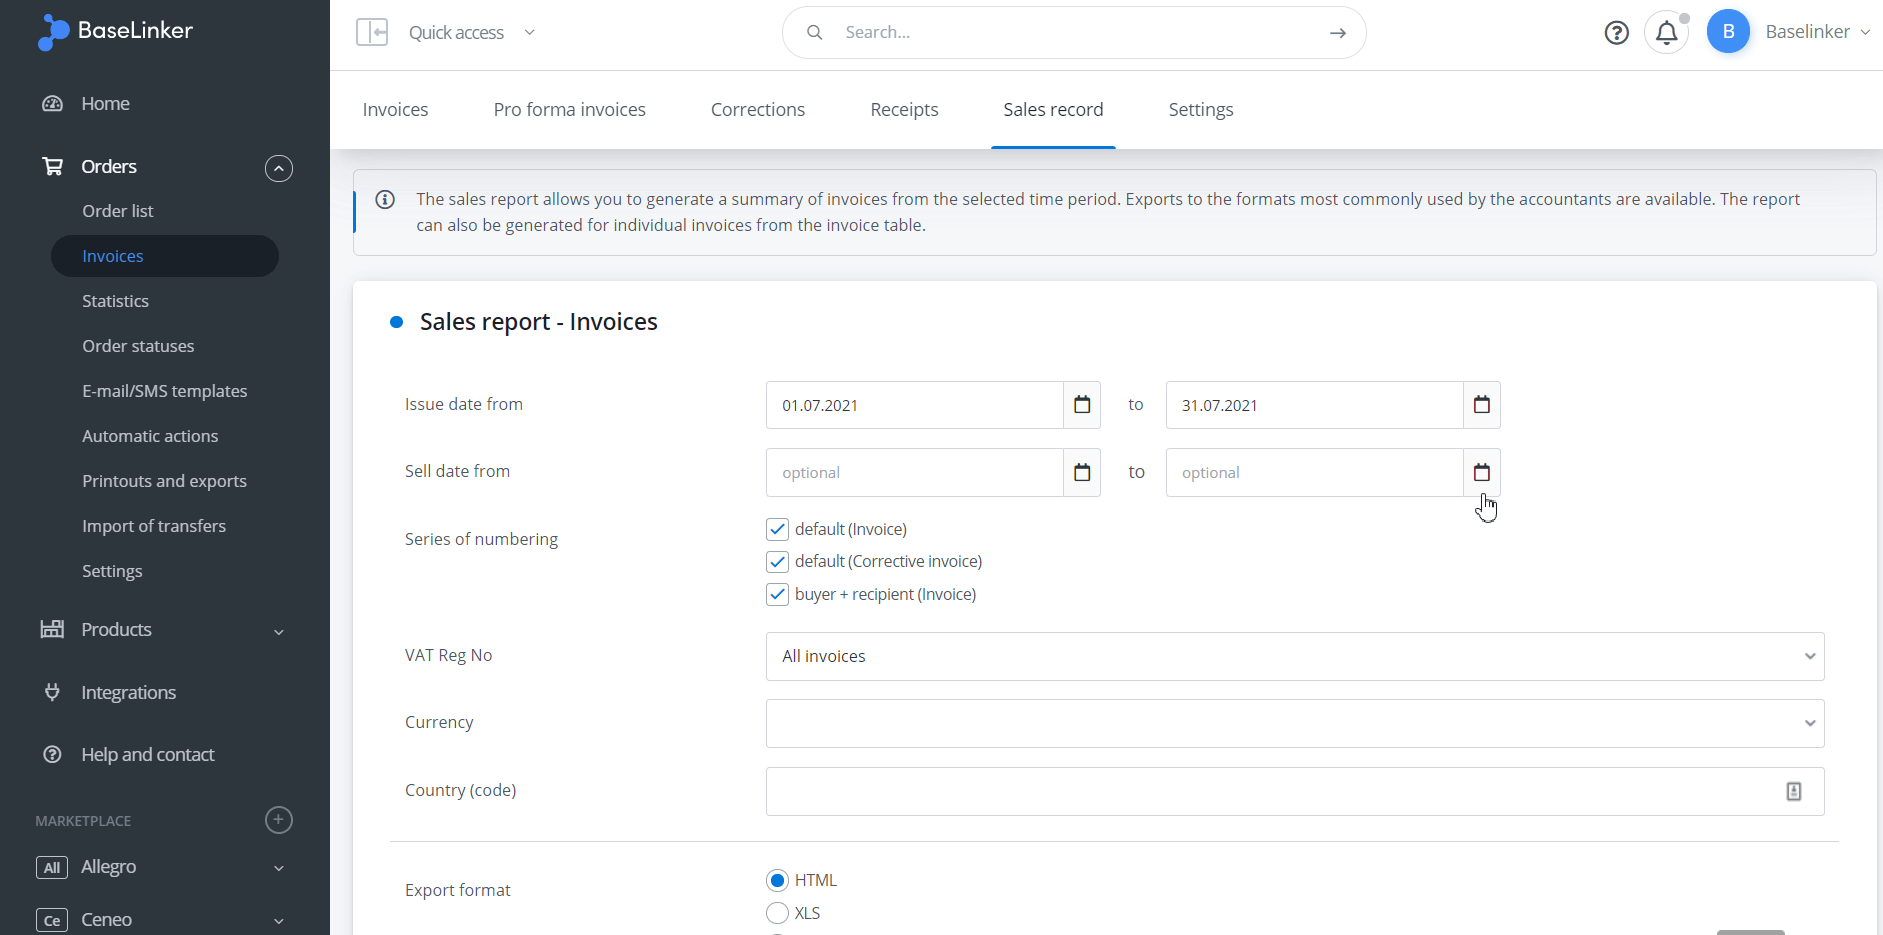1883x935 pixels.
Task: Click the search magnifier icon
Action: tap(815, 32)
